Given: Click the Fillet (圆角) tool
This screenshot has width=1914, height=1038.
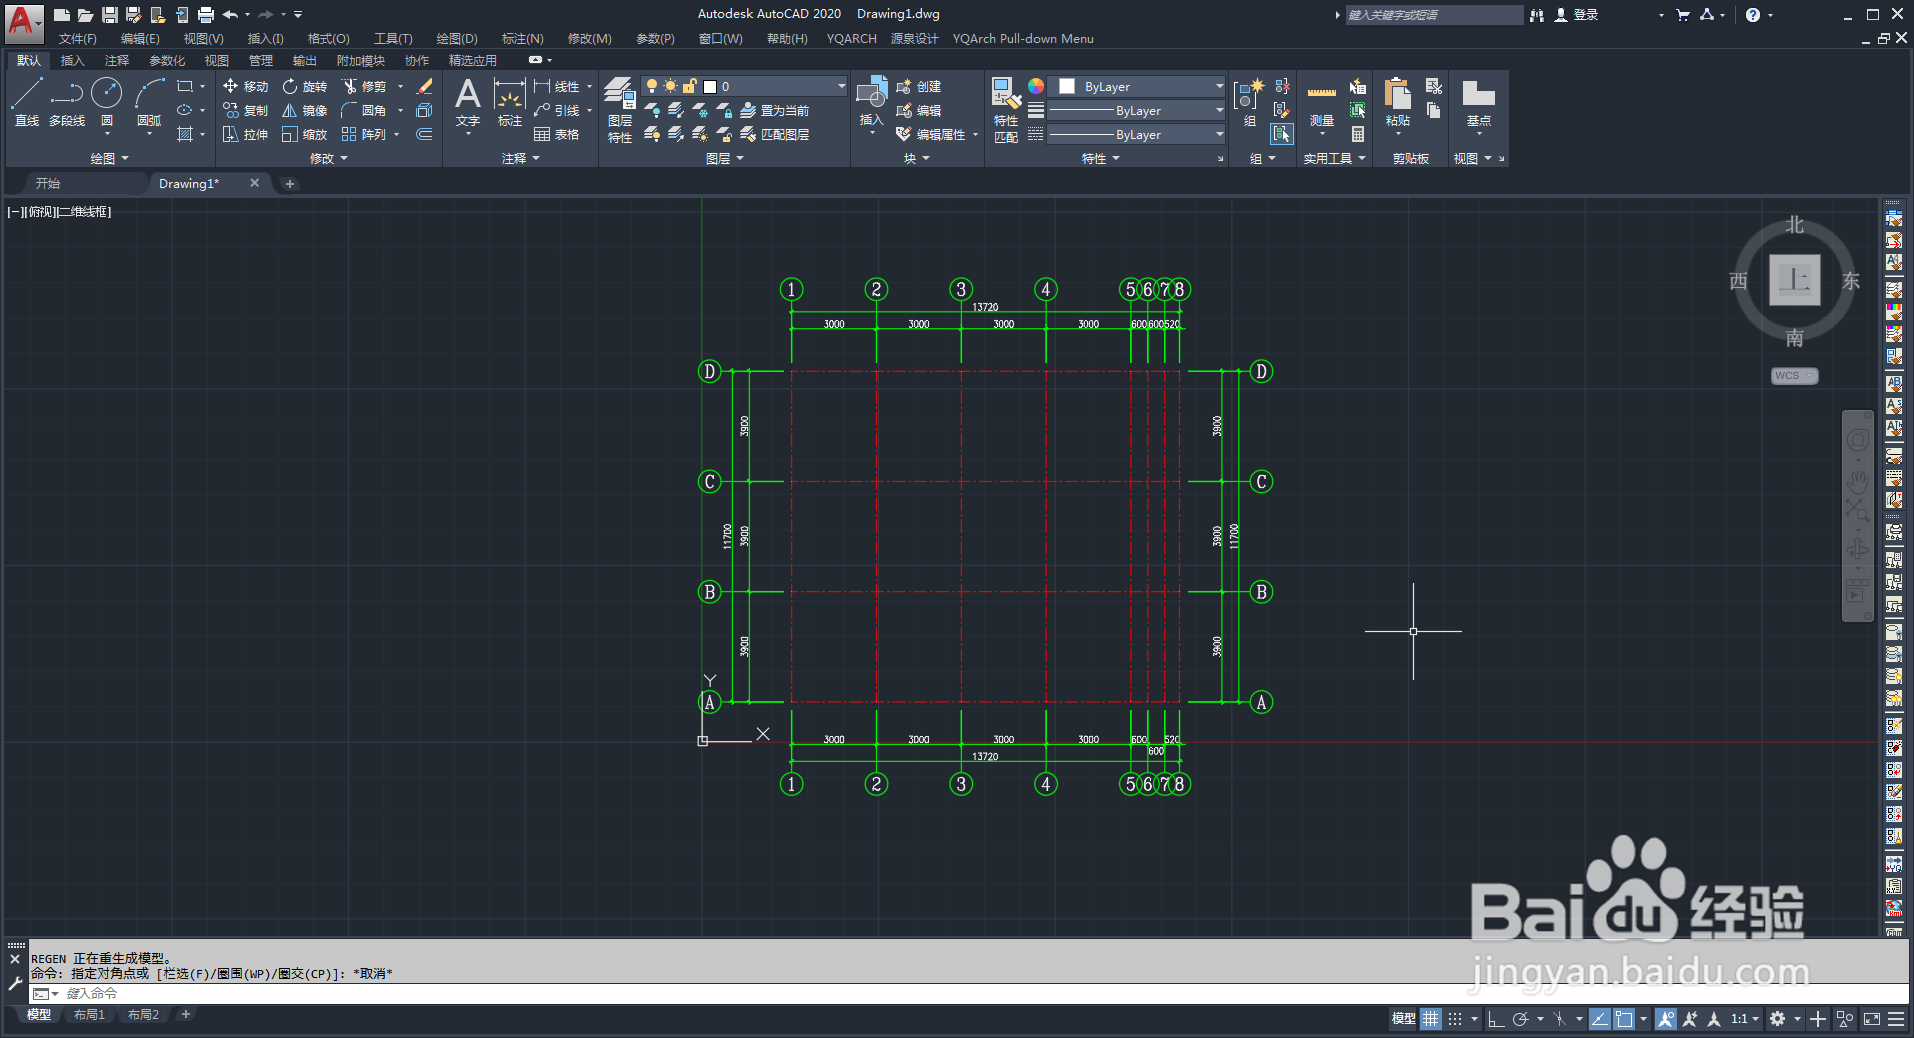Looking at the screenshot, I should 364,110.
